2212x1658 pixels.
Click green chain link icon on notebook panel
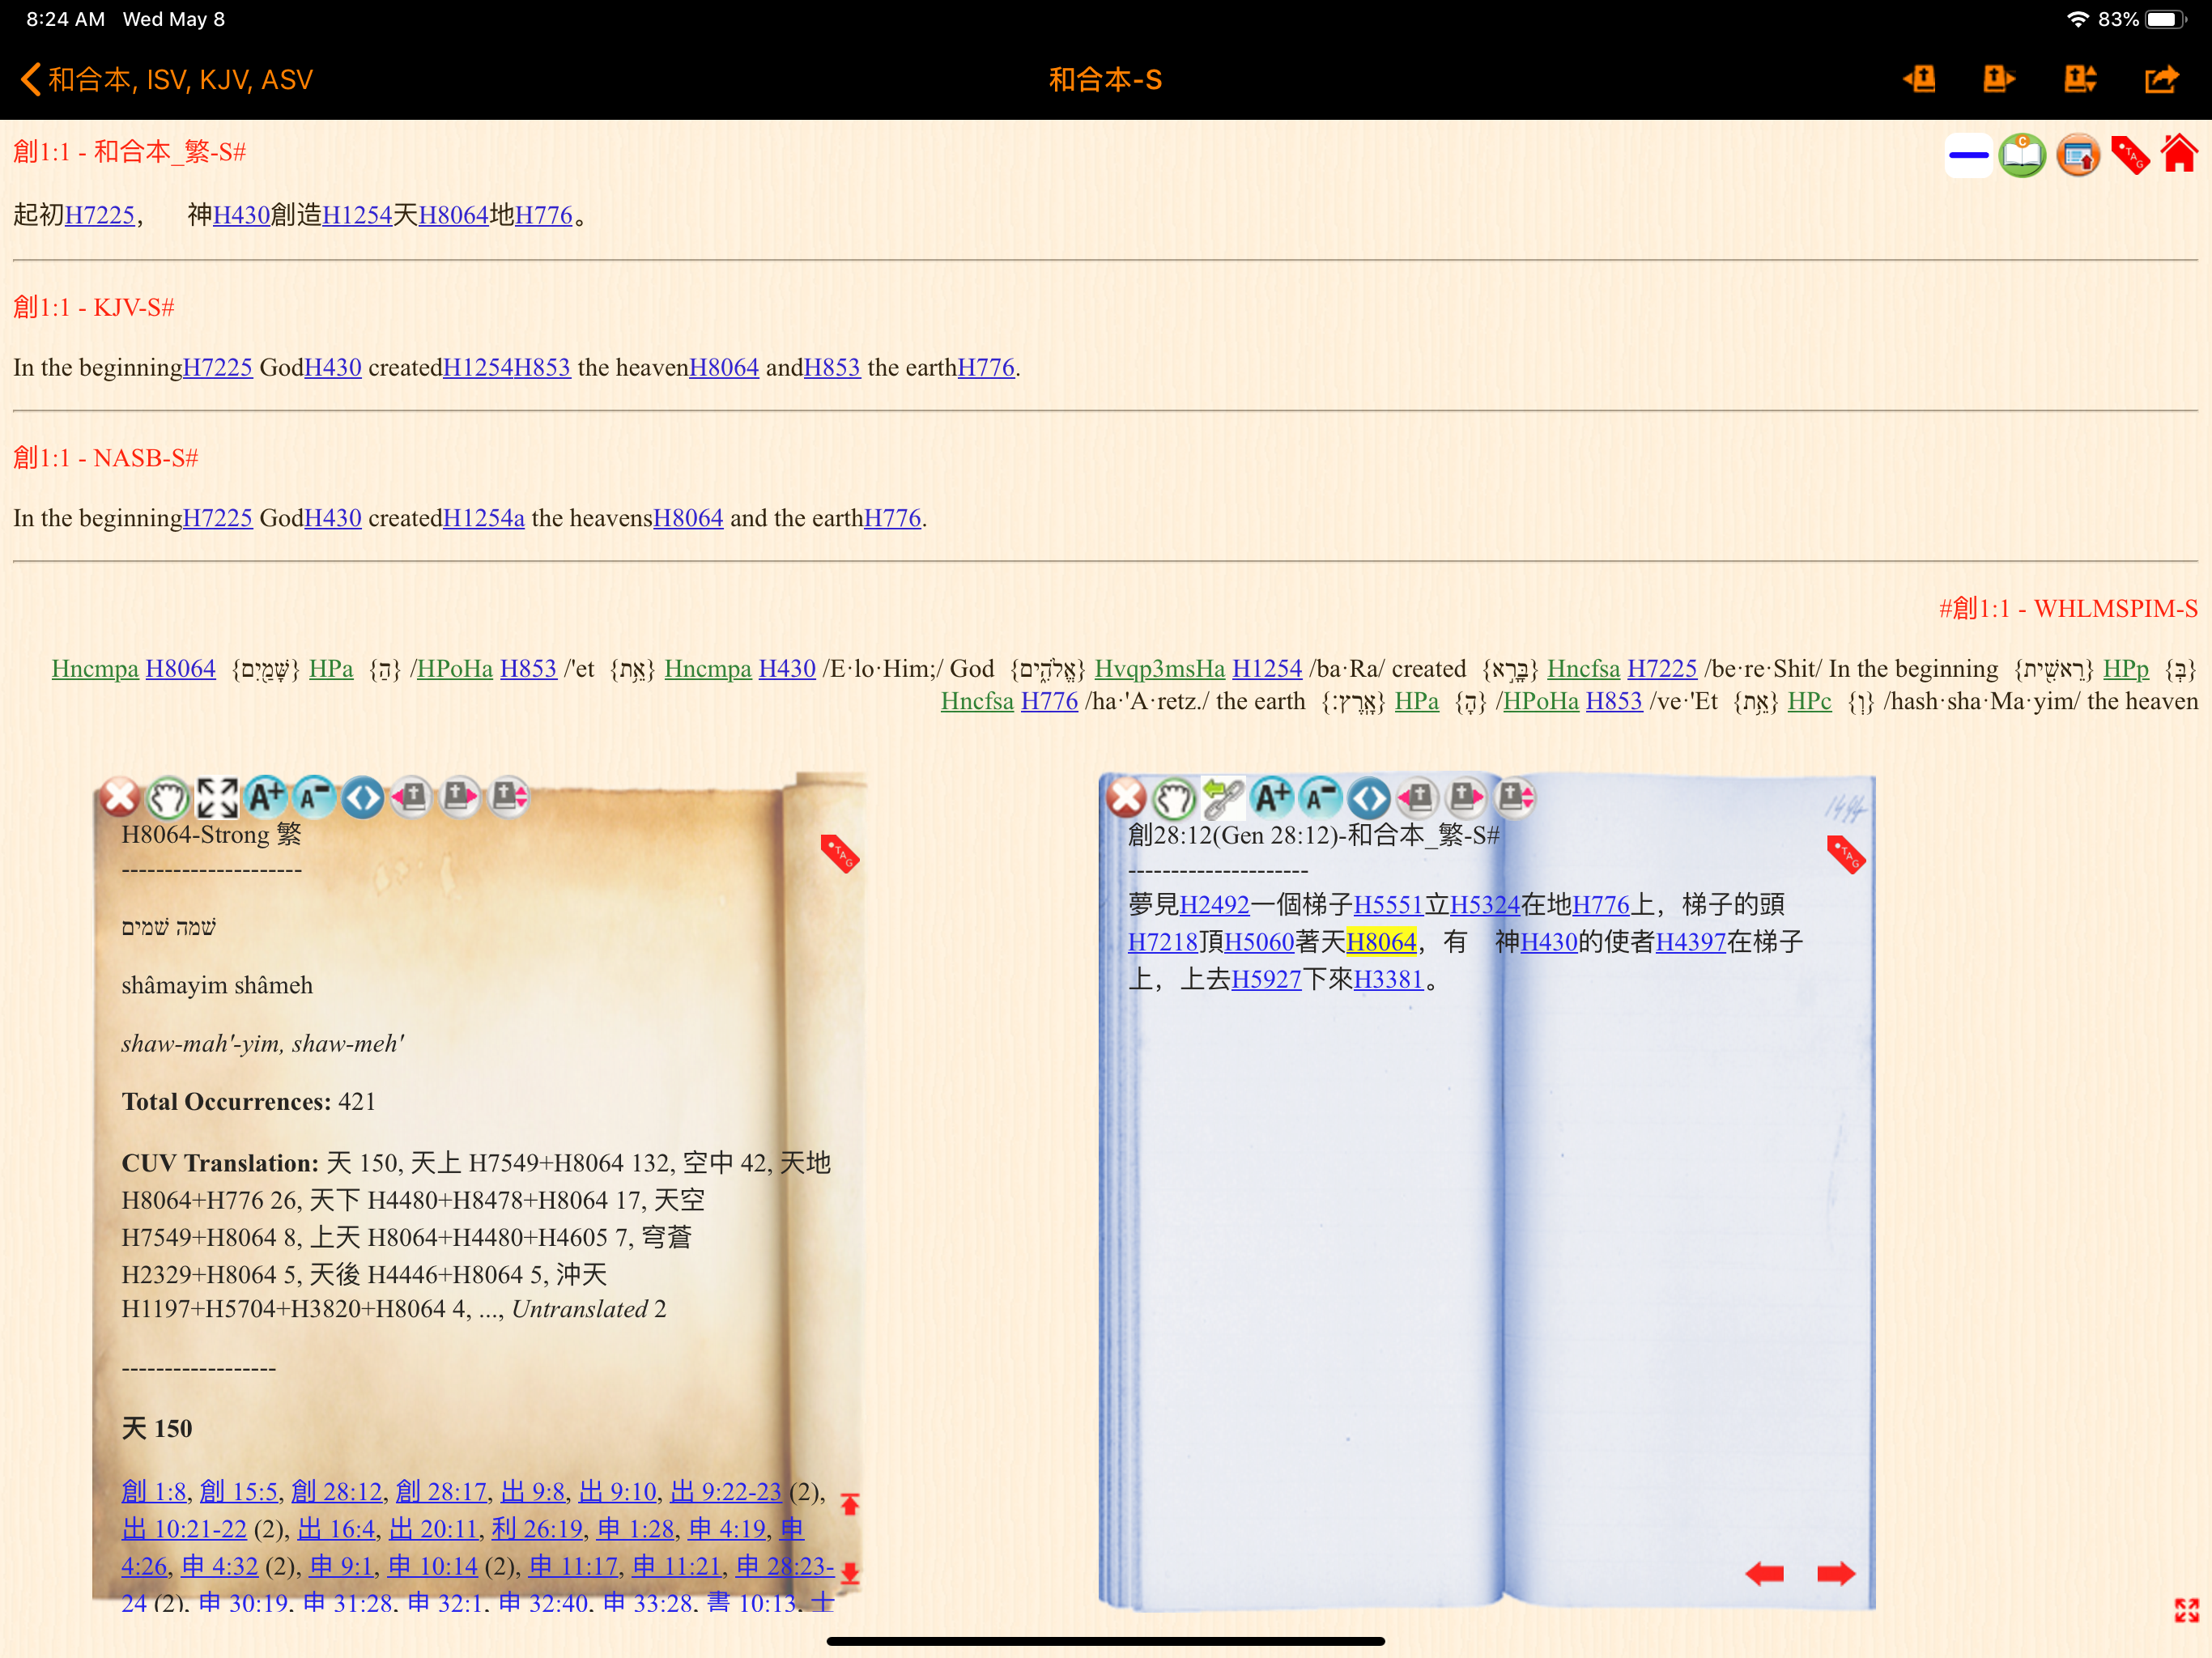coord(1223,798)
